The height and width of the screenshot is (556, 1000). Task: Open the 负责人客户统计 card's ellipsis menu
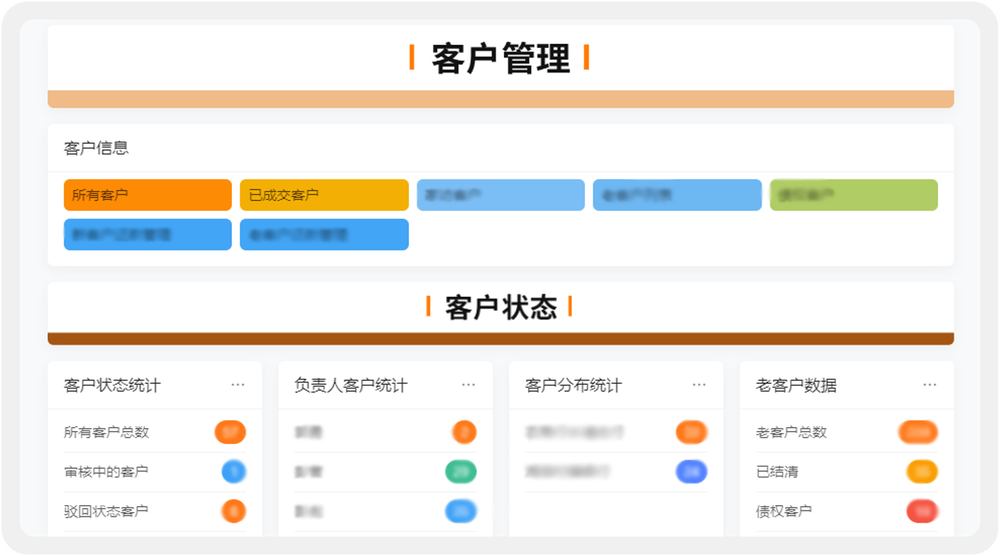tap(468, 385)
